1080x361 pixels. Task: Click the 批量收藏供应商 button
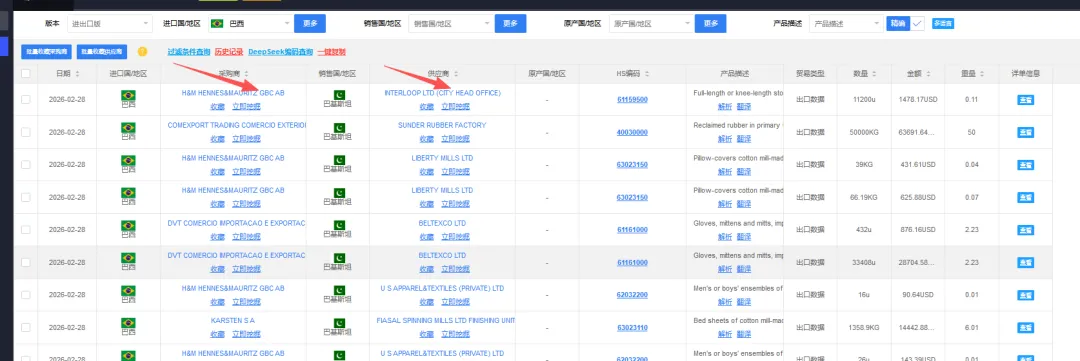click(x=103, y=52)
